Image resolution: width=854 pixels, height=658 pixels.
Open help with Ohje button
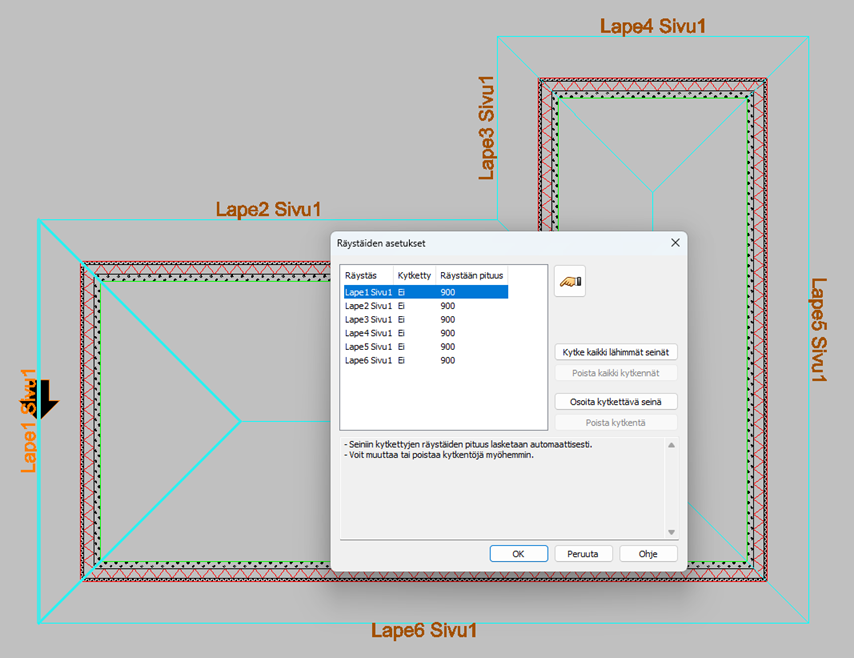648,553
